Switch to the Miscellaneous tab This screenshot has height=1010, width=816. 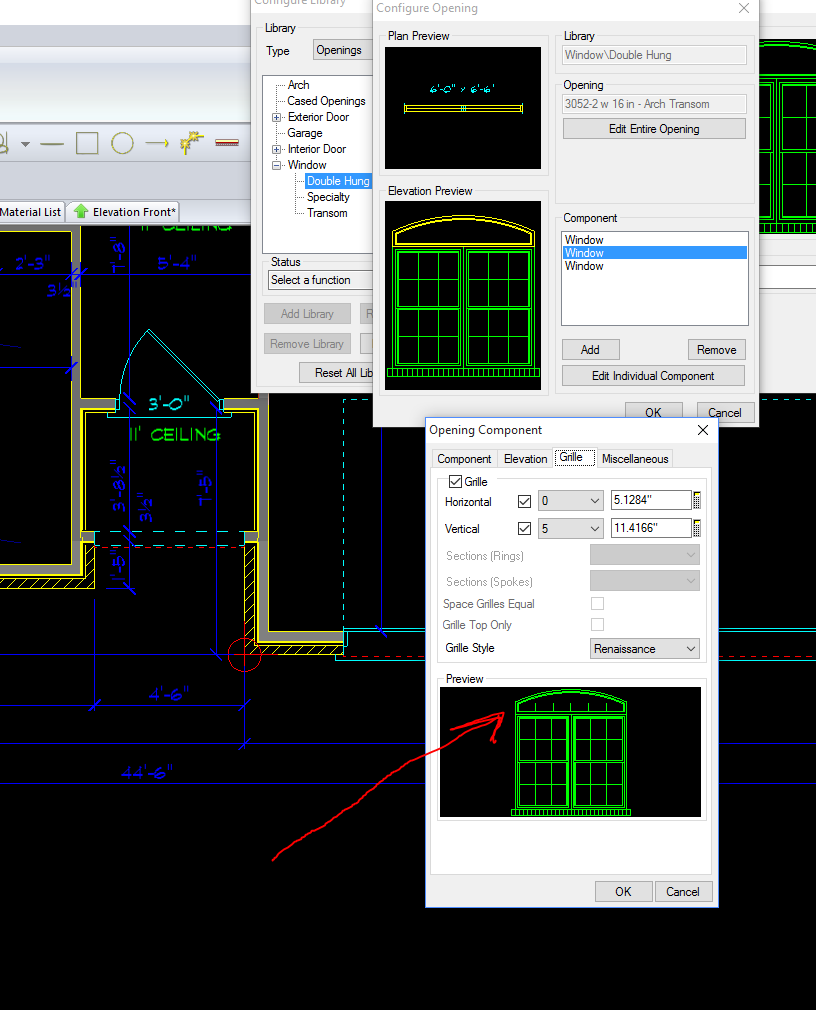635,458
